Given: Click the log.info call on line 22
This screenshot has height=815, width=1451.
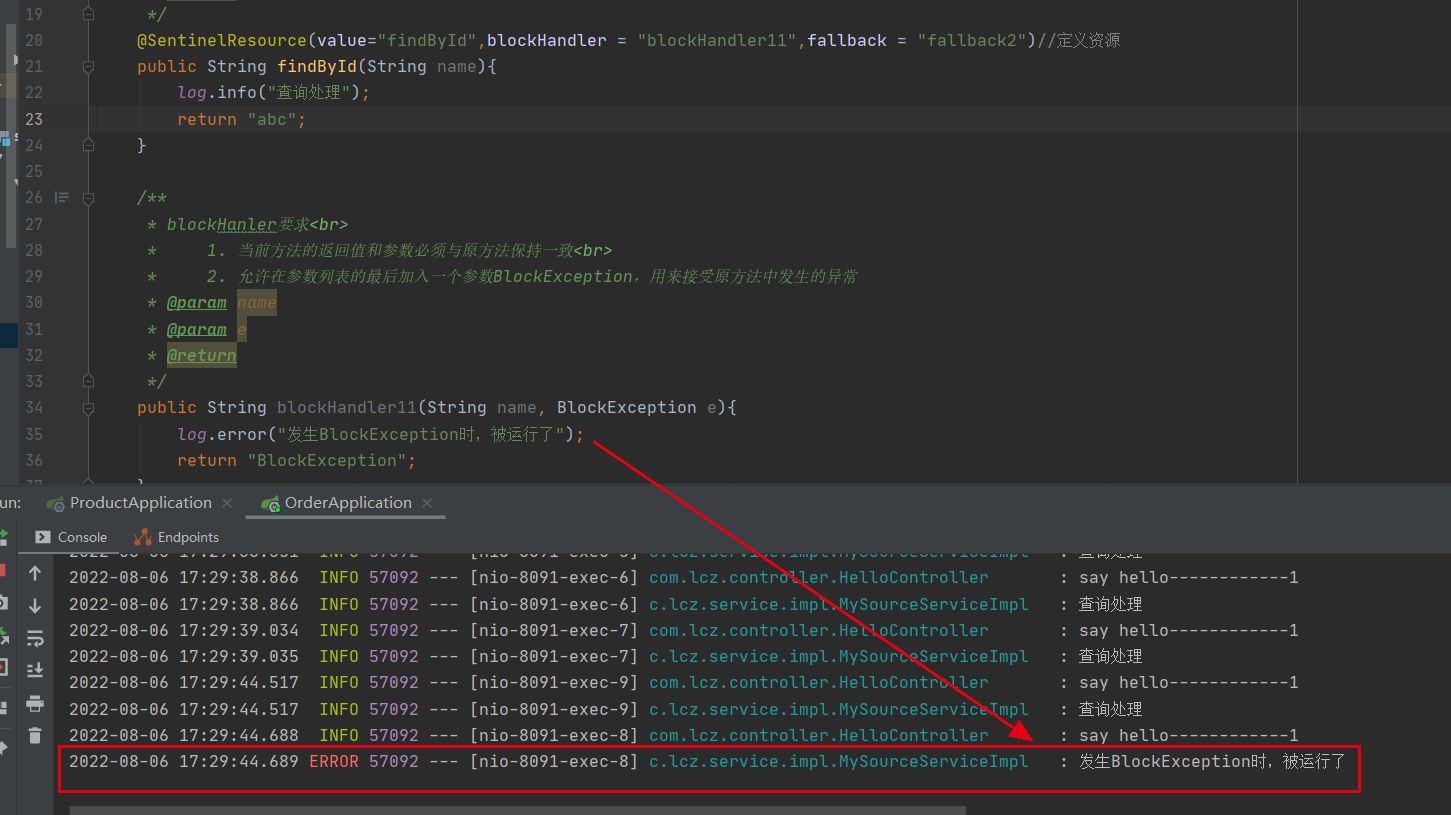Looking at the screenshot, I should (x=273, y=93).
